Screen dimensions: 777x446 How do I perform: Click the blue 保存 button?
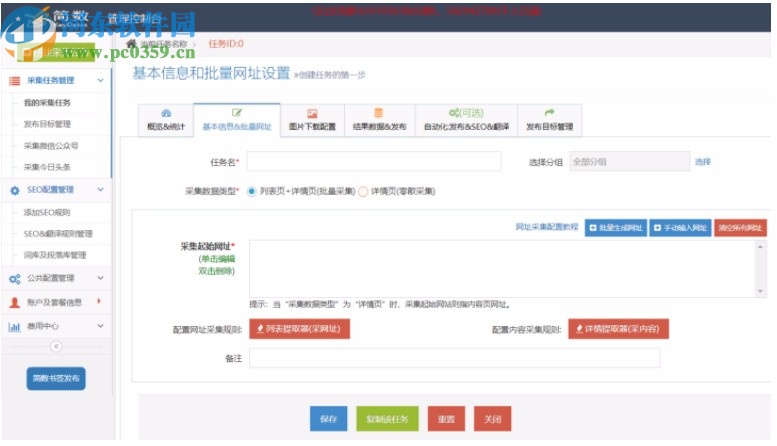tap(329, 419)
